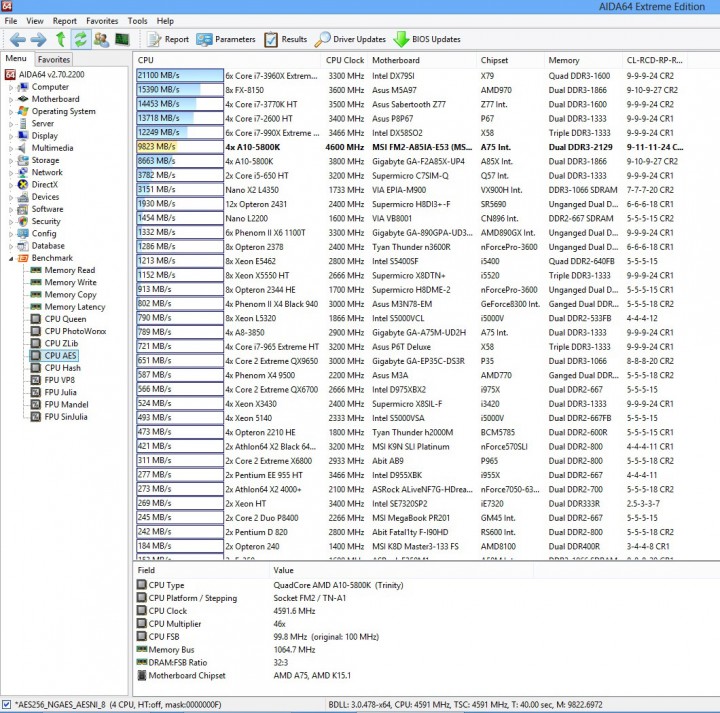This screenshot has height=713, width=720.
Task: Open the Report menu
Action: tap(64, 21)
